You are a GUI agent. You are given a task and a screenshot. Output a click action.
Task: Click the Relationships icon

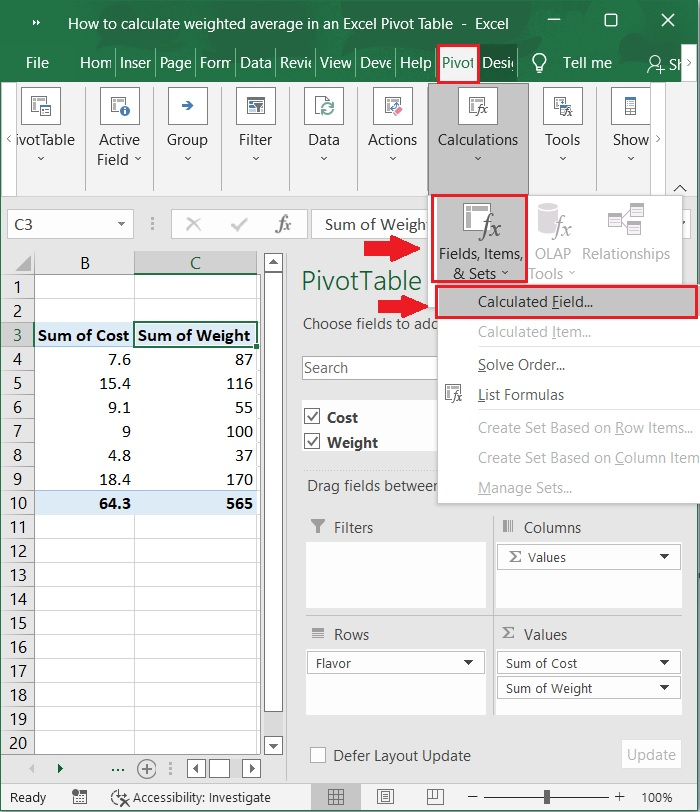(626, 220)
